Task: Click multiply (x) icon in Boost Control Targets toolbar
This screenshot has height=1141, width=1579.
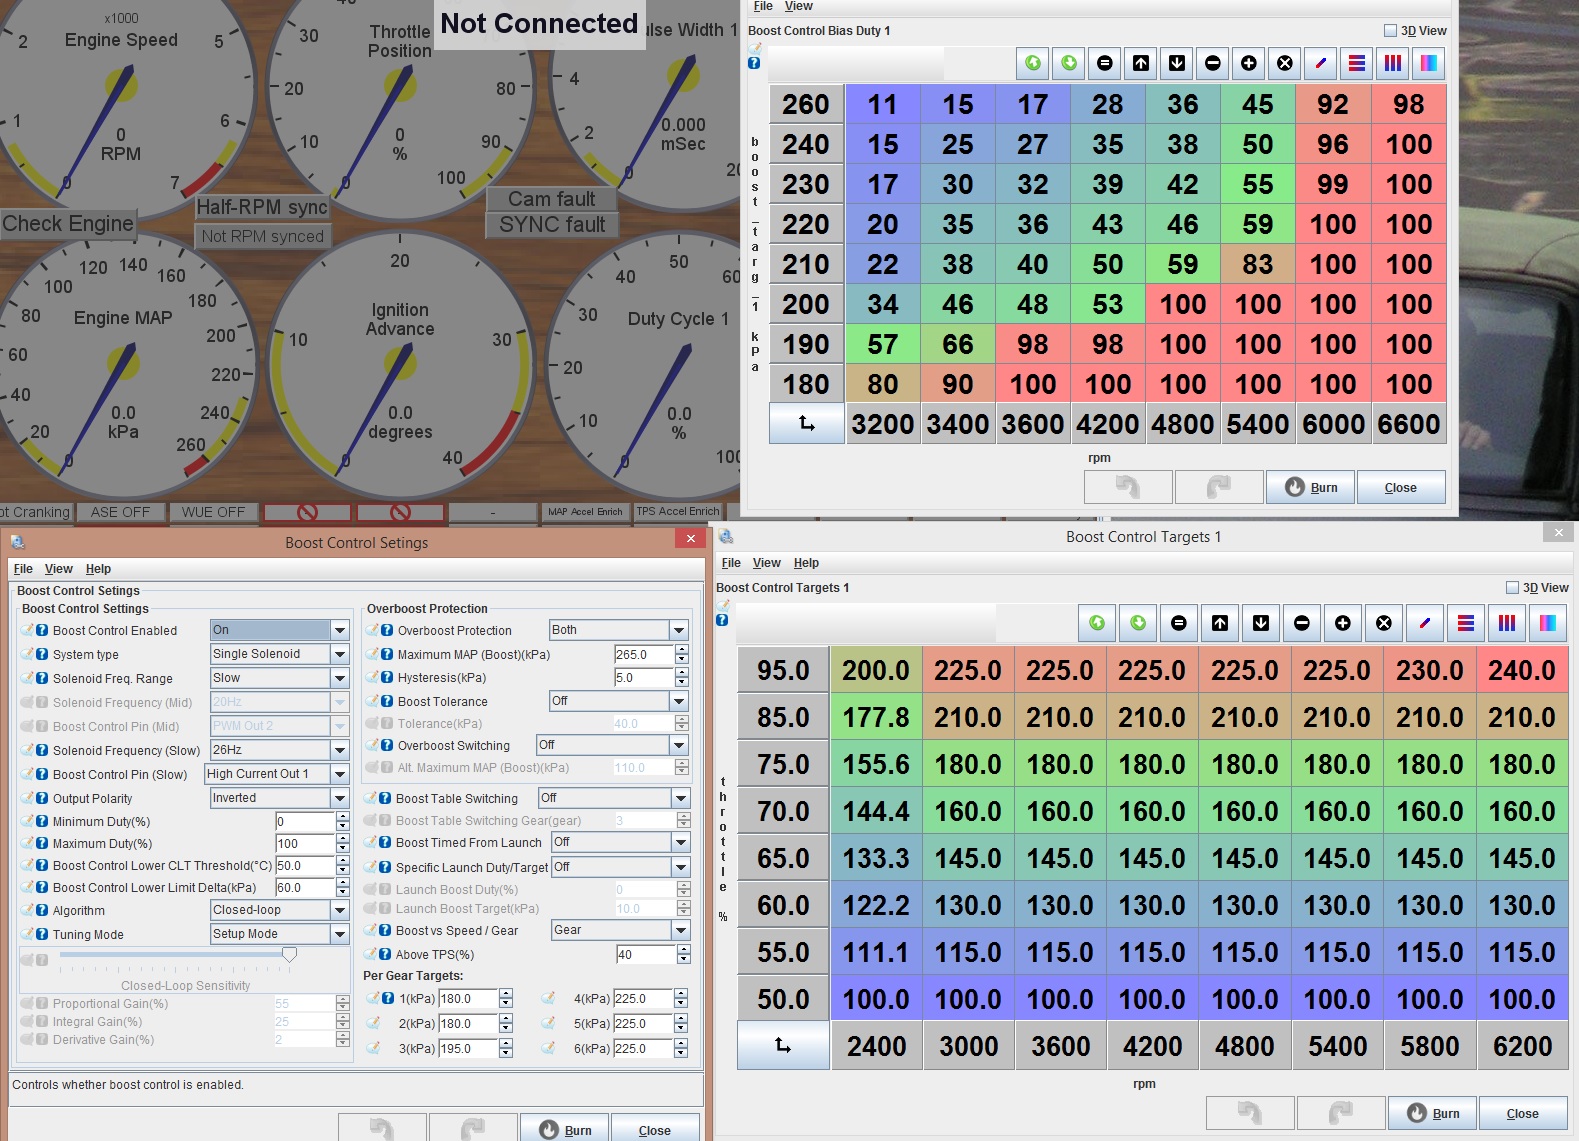Action: click(1384, 623)
